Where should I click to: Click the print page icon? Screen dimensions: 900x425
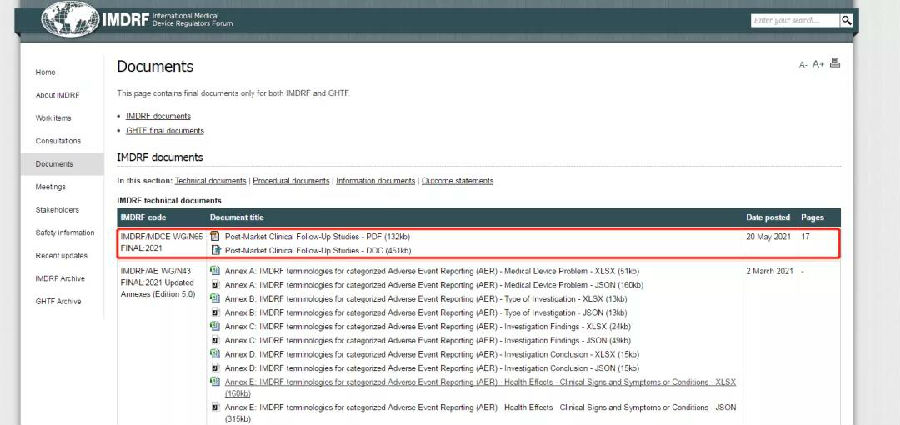(835, 63)
